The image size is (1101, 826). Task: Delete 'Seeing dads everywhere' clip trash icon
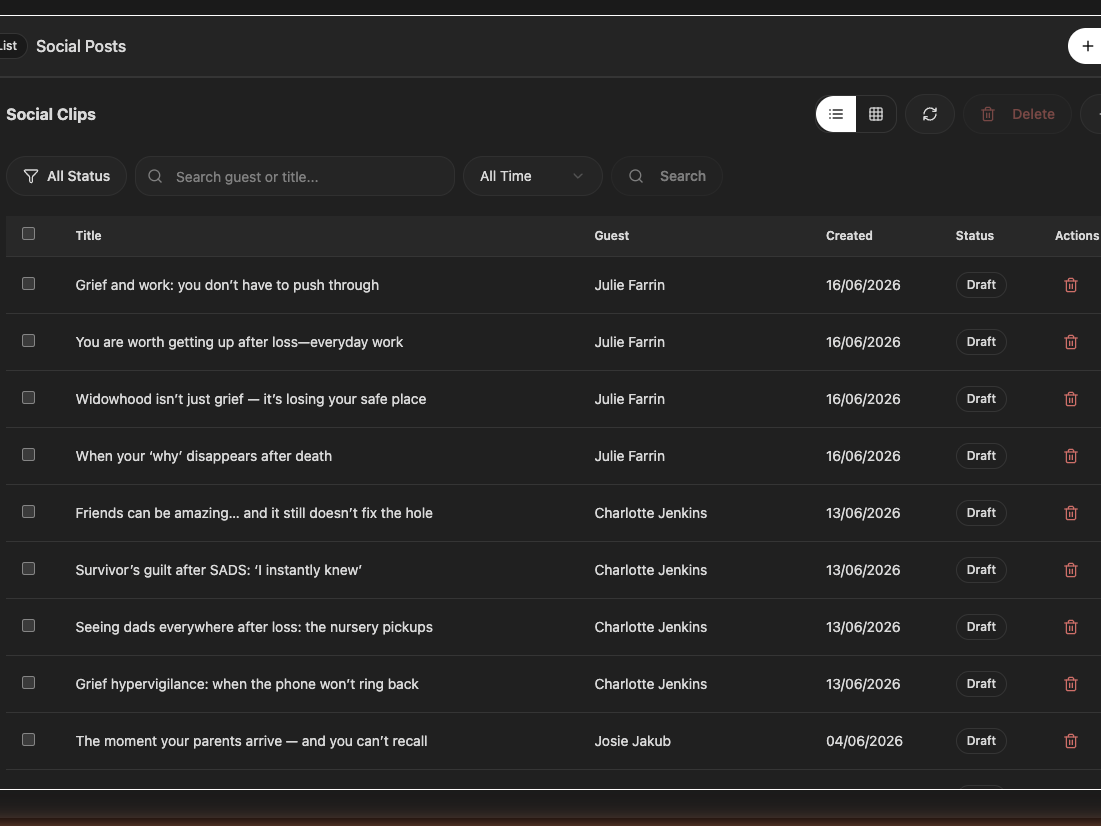tap(1071, 627)
